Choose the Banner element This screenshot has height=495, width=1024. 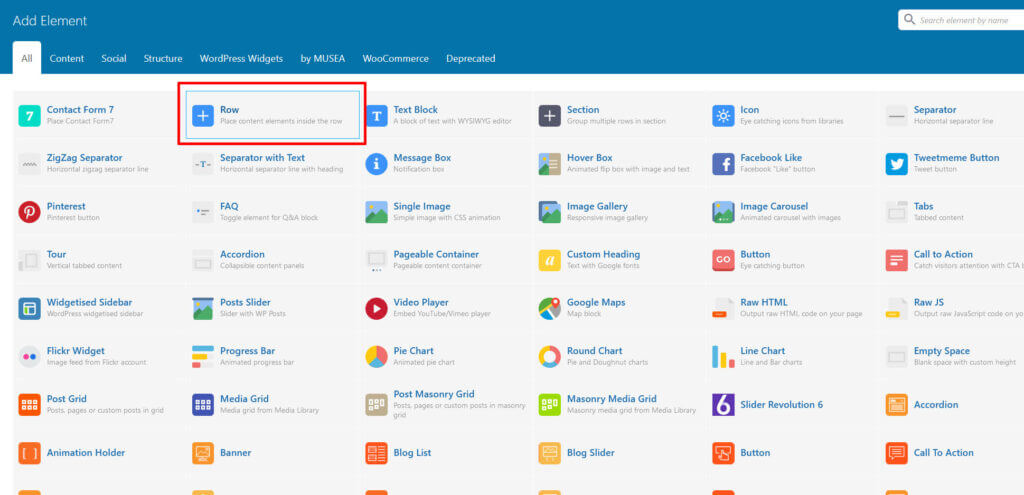[x=273, y=453]
